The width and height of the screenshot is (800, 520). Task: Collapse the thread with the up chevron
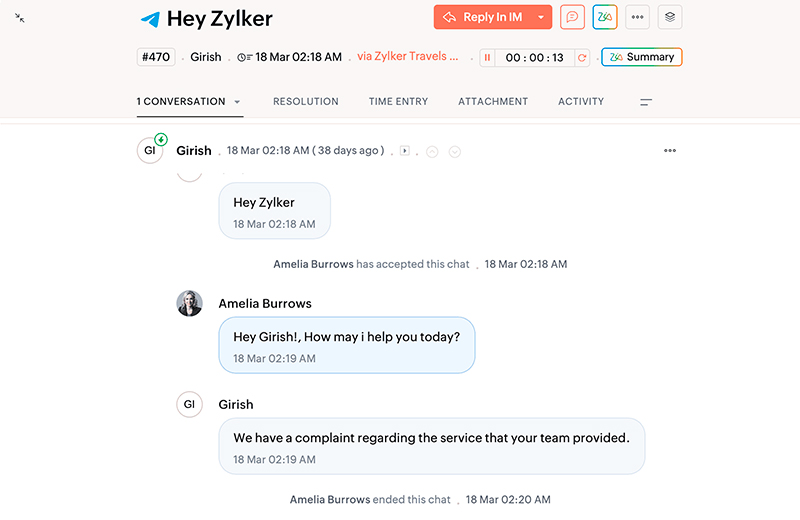tap(432, 152)
